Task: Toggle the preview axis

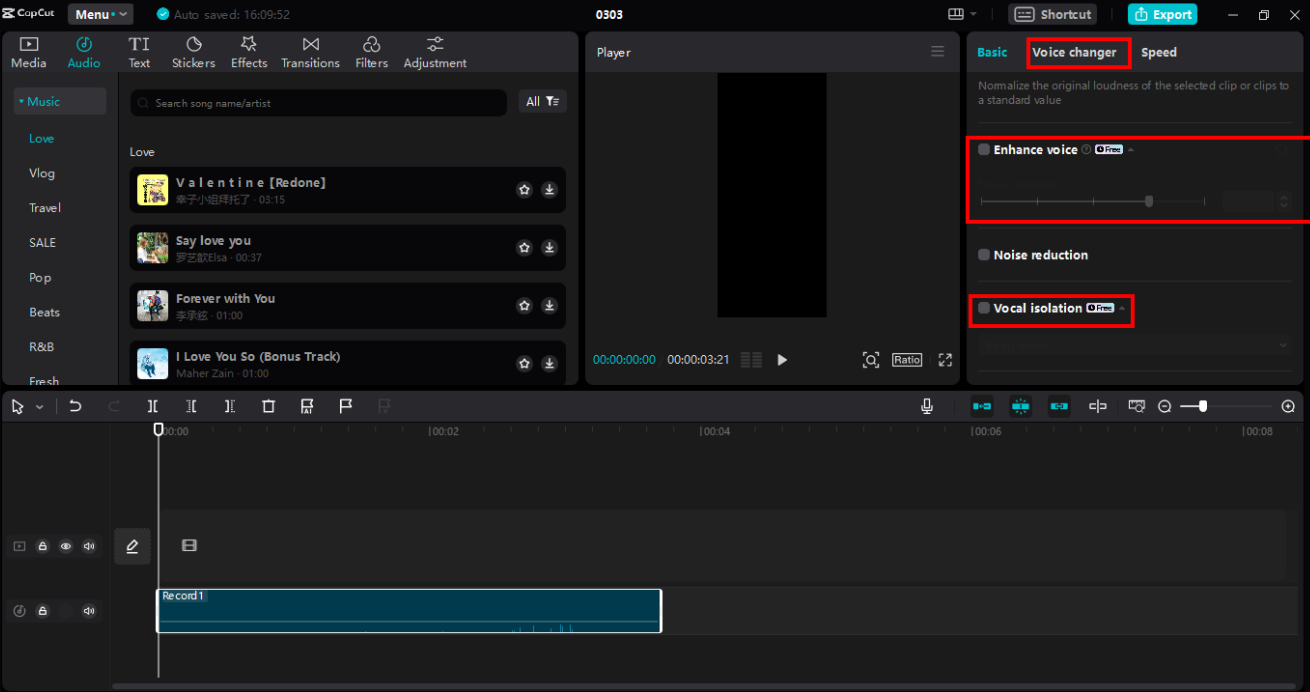Action: [1098, 406]
